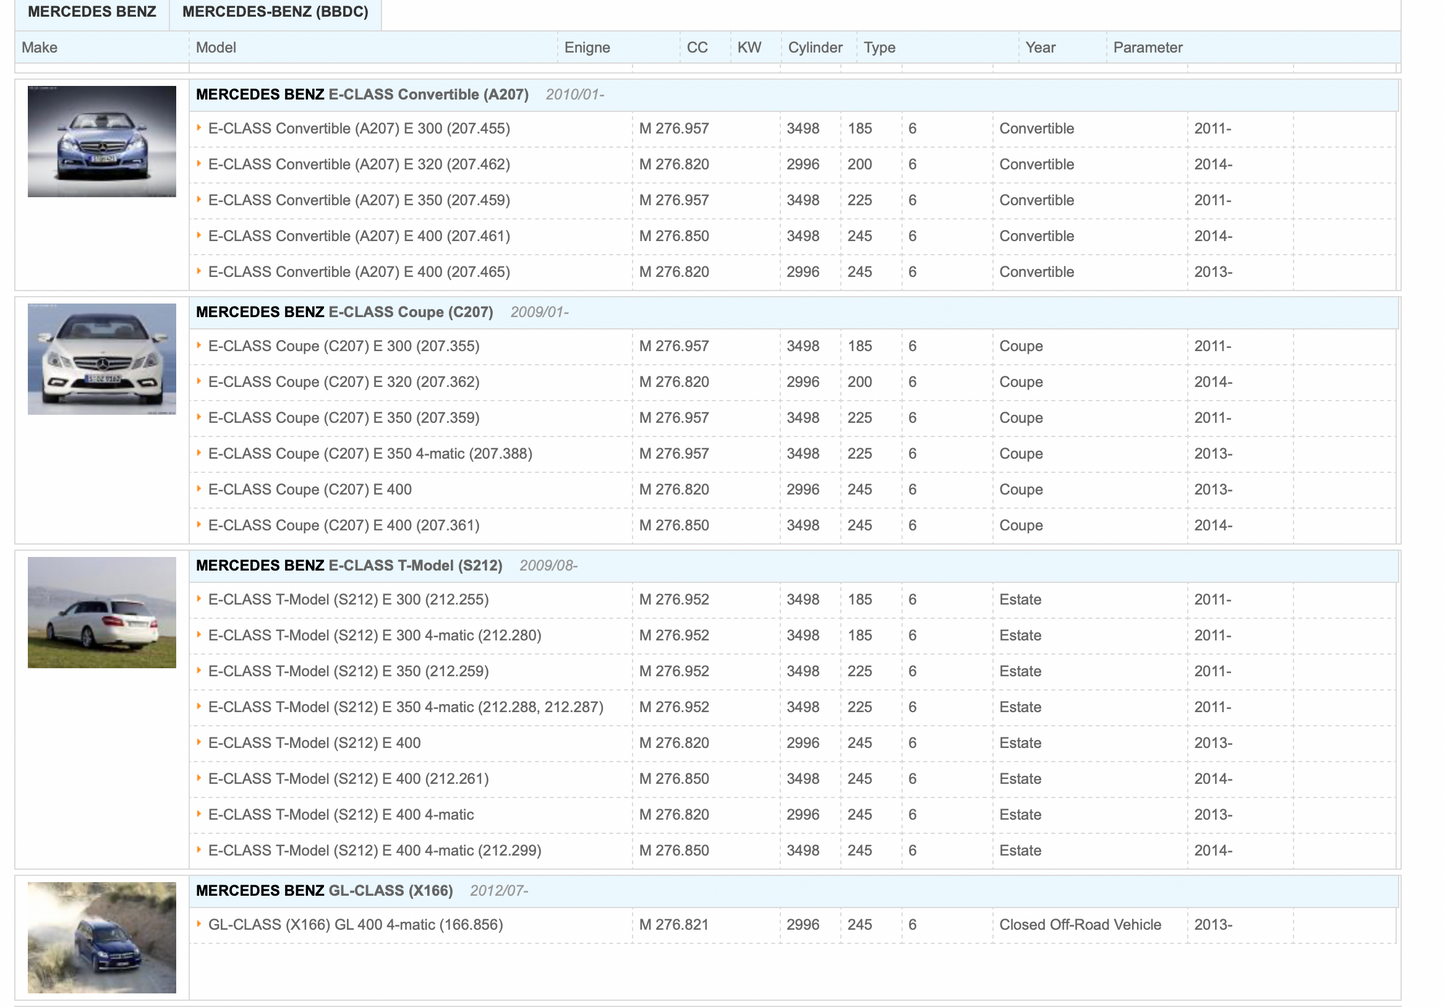Select the 2009/01- date beside Coupe heading

click(540, 312)
